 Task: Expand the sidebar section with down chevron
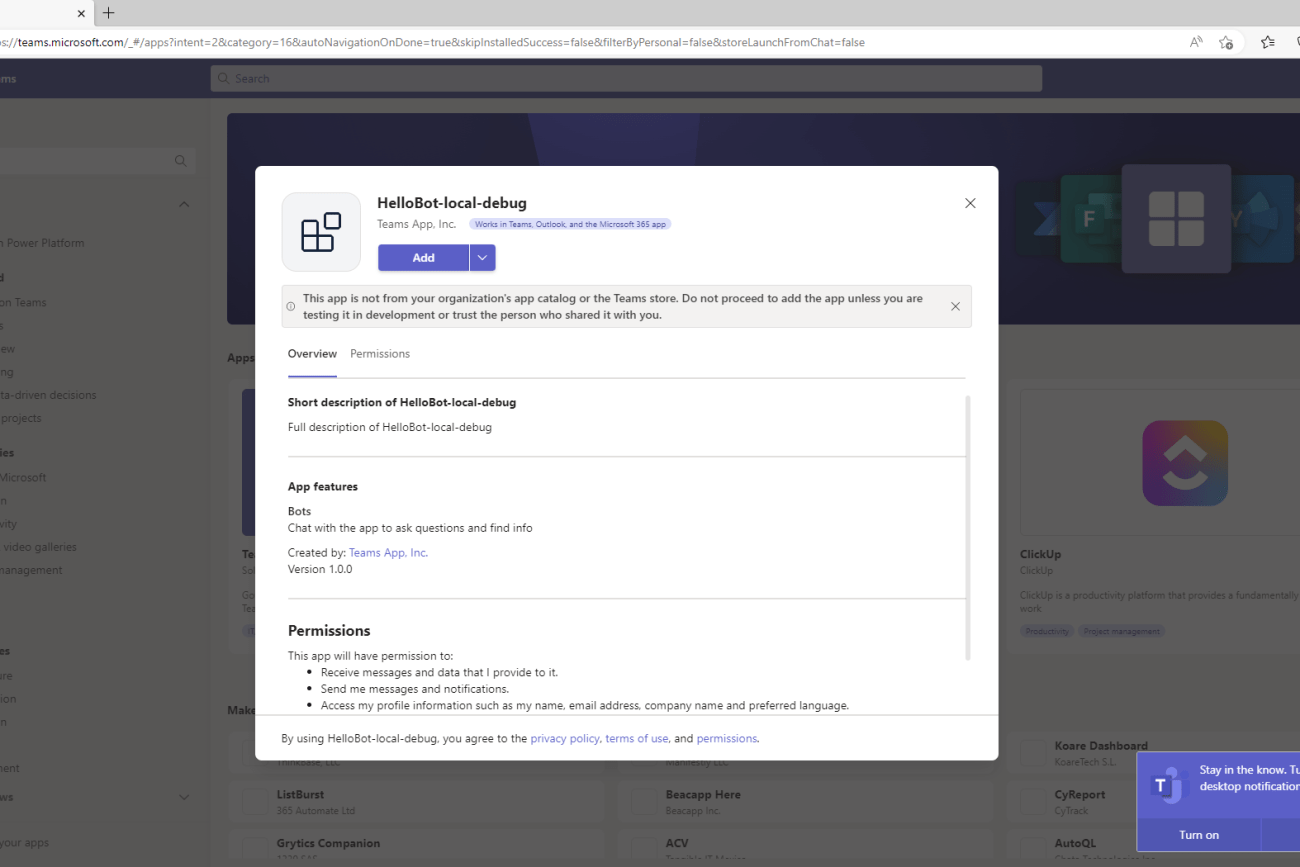pos(184,797)
